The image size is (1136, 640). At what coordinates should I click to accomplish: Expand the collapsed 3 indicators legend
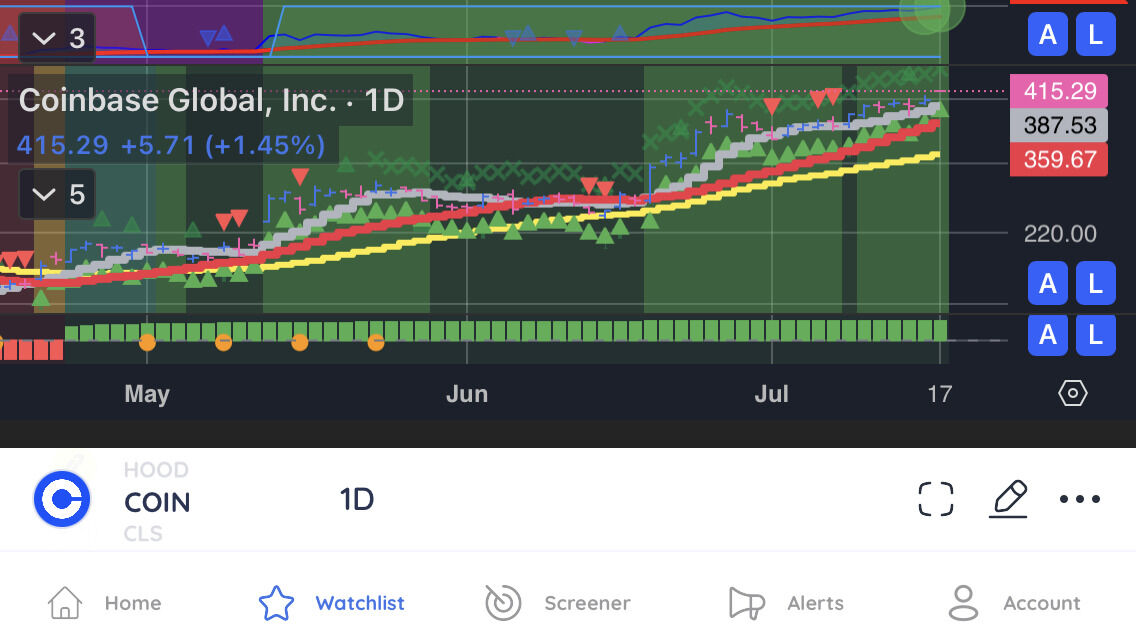coord(57,38)
